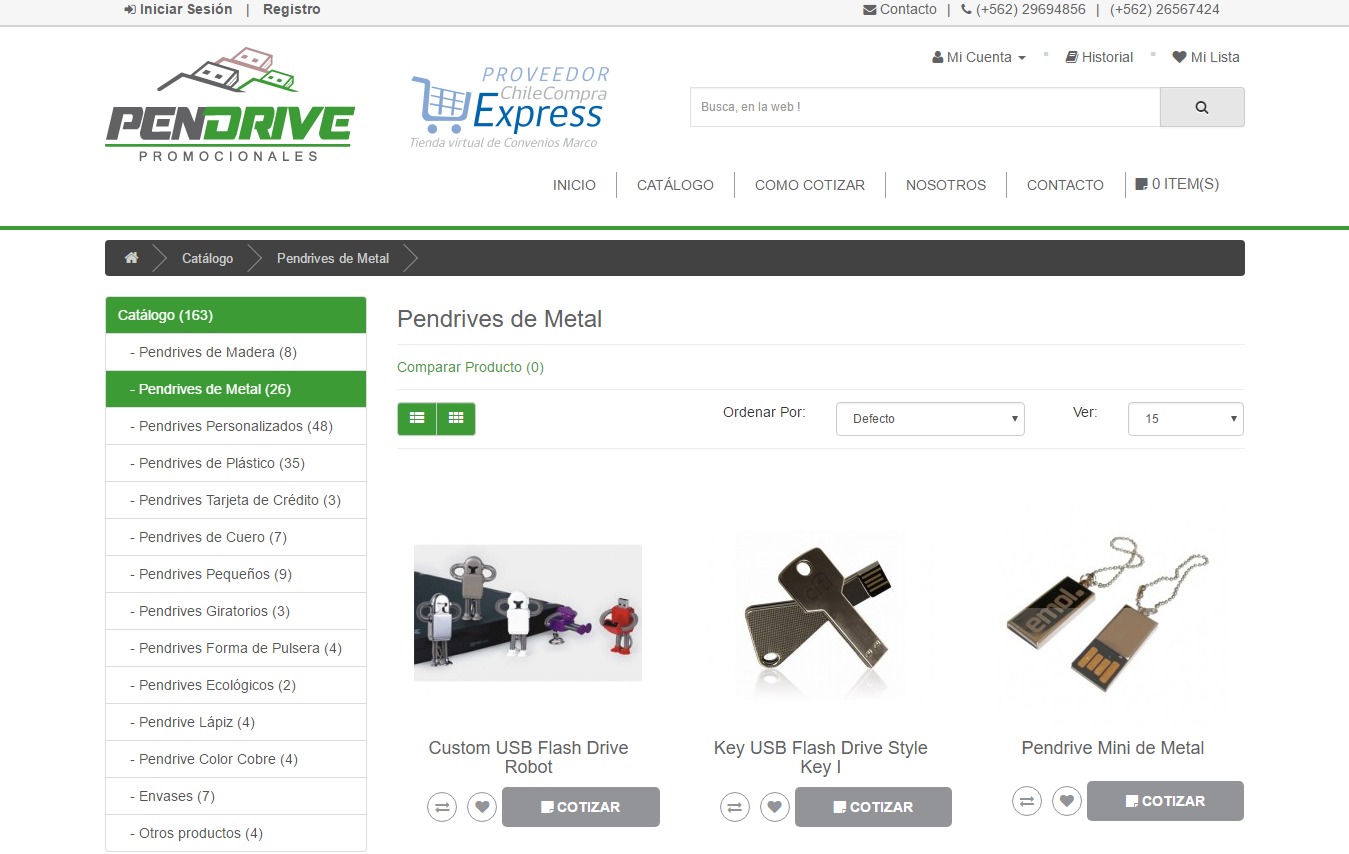This screenshot has height=854, width=1349.
Task: Go to INICIO menu item
Action: [574, 185]
